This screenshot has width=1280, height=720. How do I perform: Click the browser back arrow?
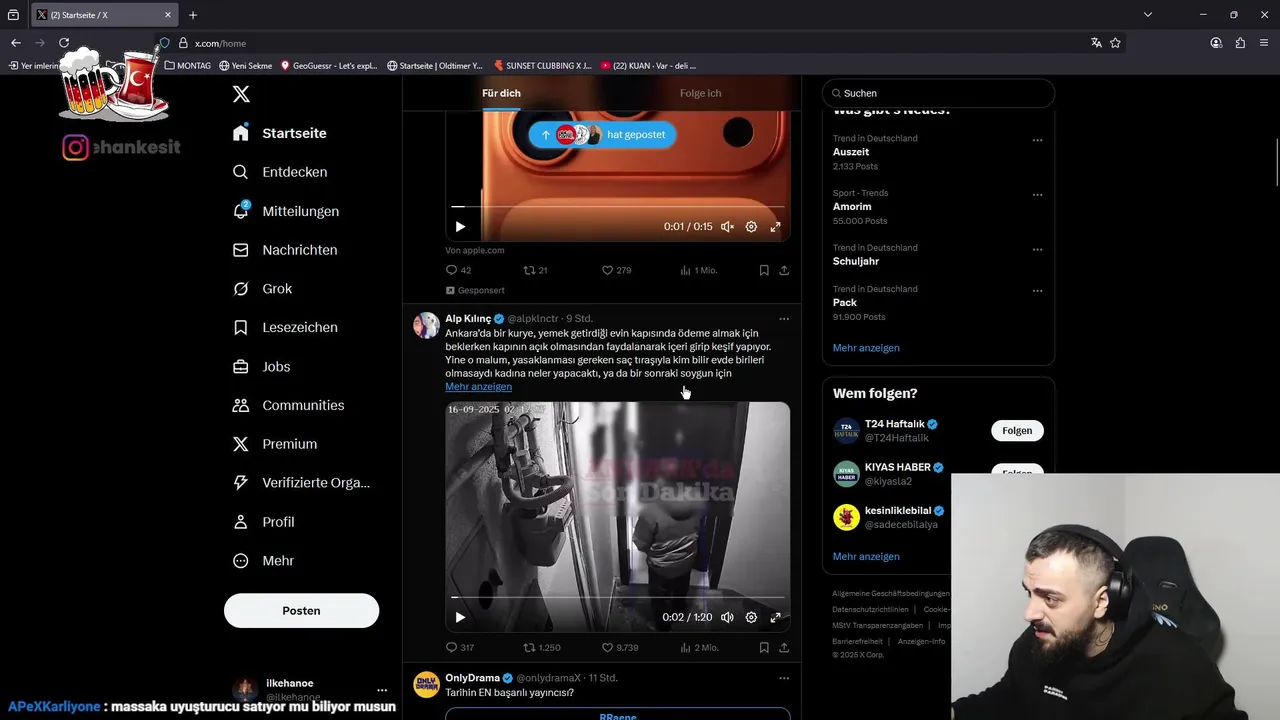coord(15,43)
